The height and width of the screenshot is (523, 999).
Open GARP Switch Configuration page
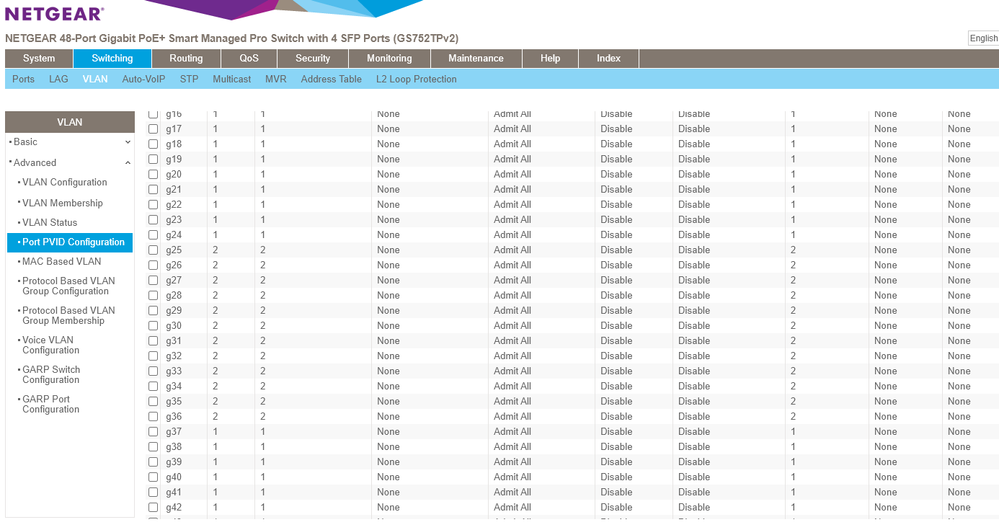[x=50, y=375]
